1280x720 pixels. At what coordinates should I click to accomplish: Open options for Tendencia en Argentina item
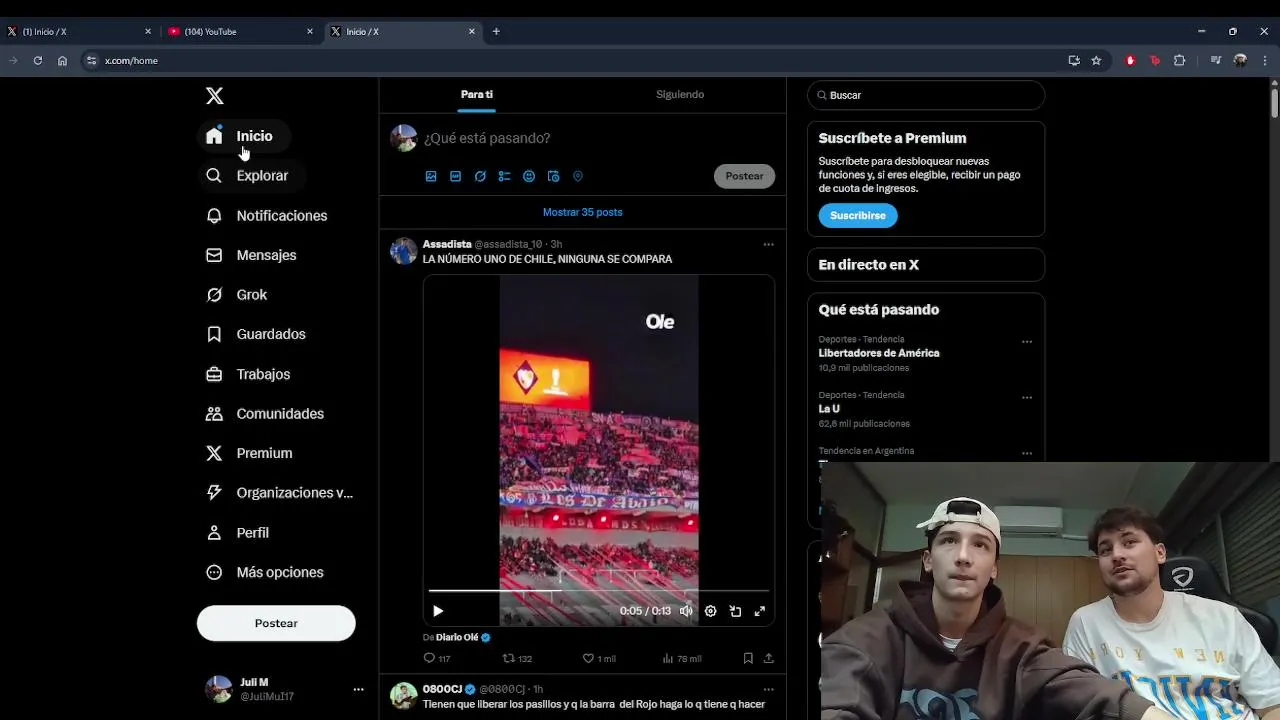pyautogui.click(x=1026, y=453)
